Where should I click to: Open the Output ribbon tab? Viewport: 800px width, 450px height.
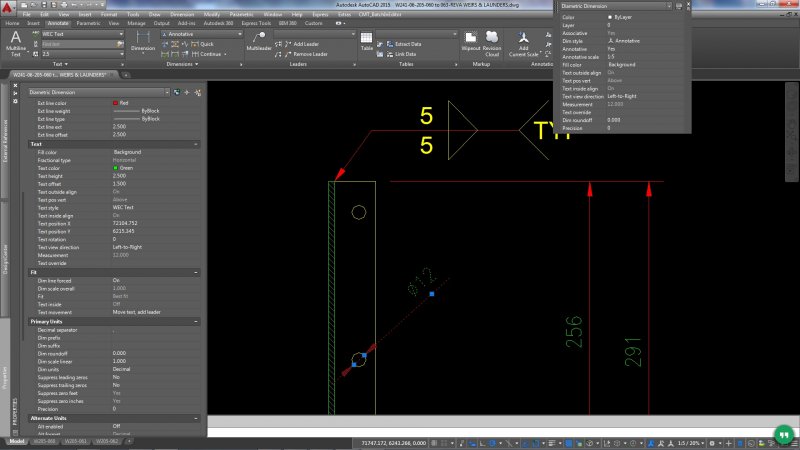tap(161, 23)
